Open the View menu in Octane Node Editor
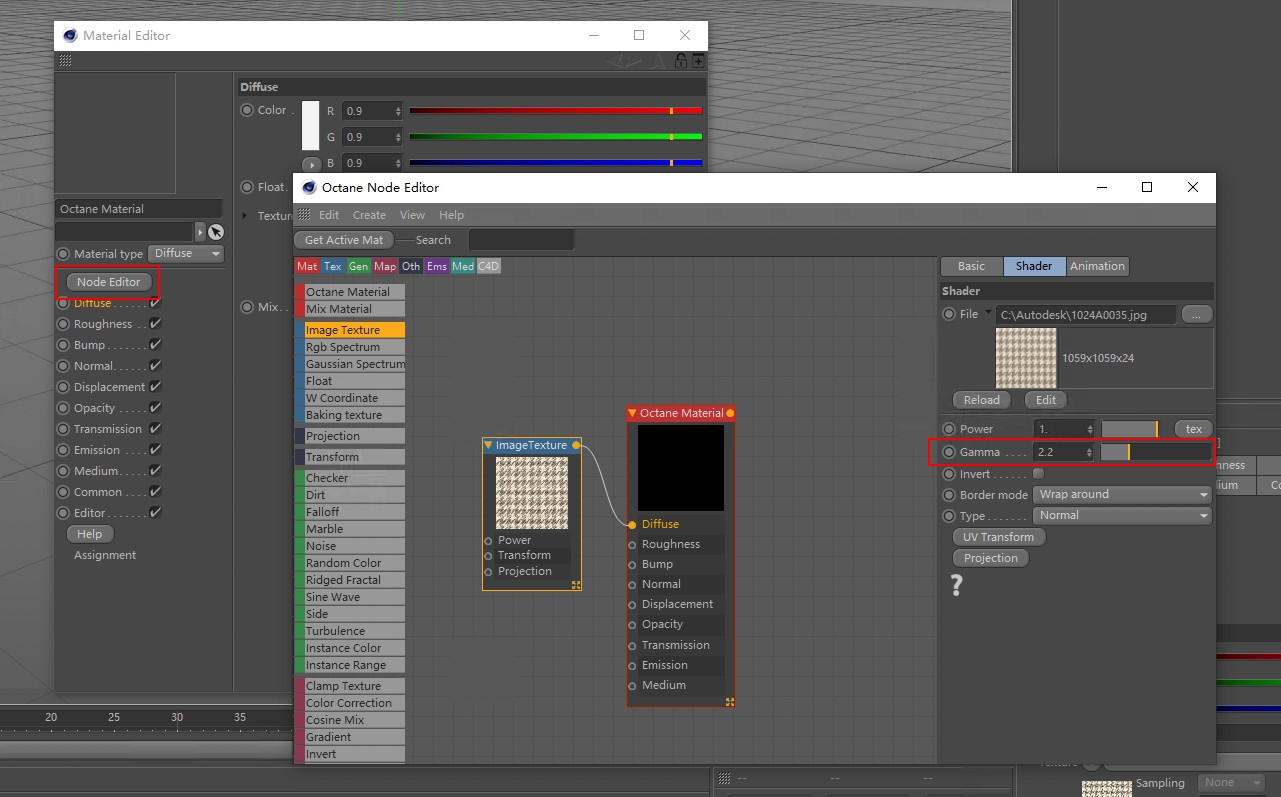The image size is (1281, 797). click(x=412, y=215)
